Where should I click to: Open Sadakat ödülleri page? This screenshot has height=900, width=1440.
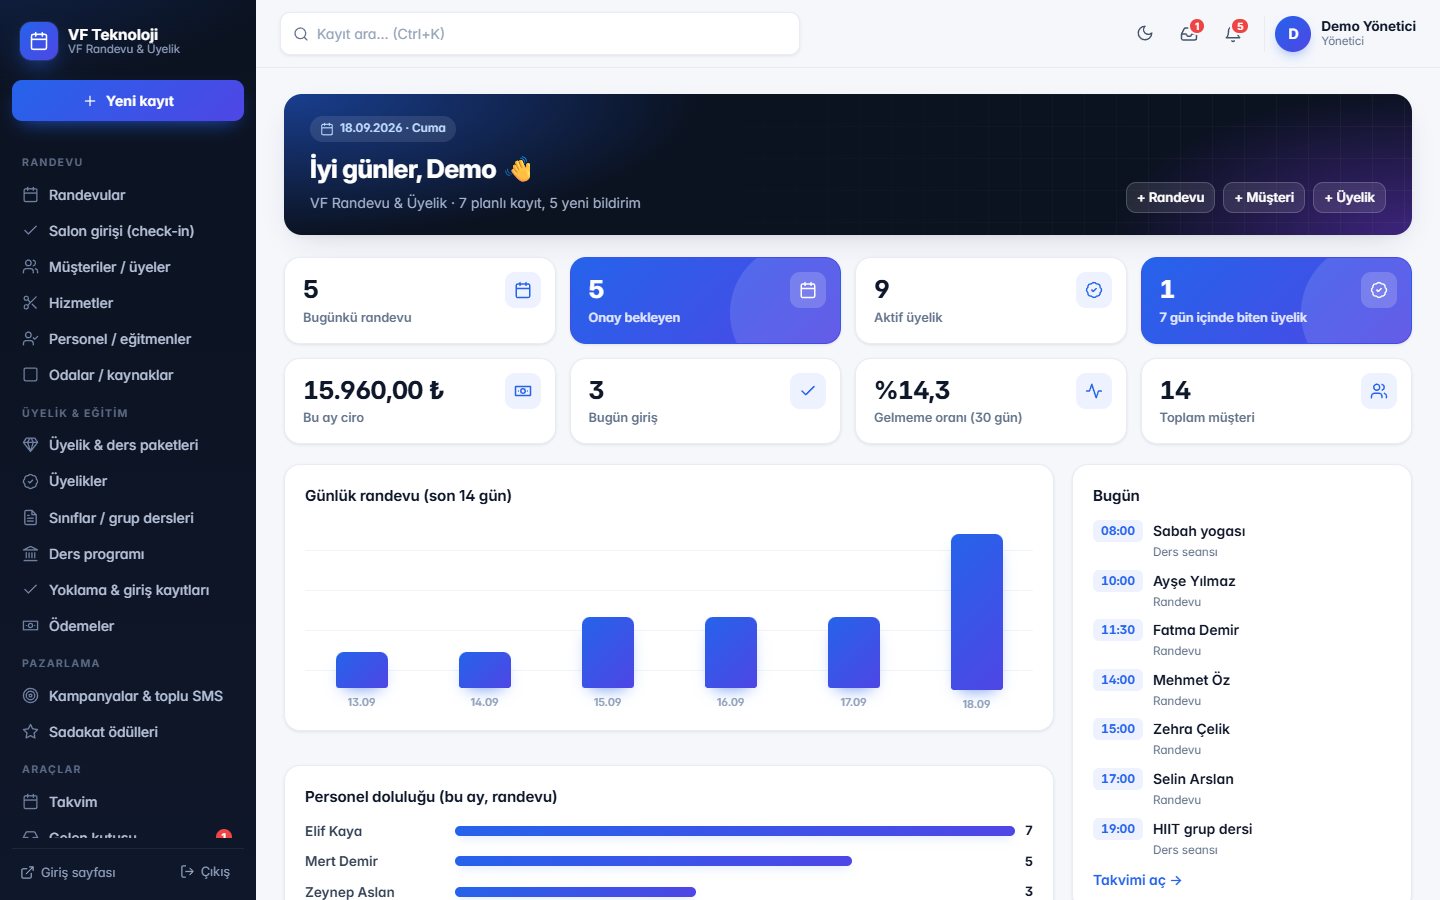[128, 732]
